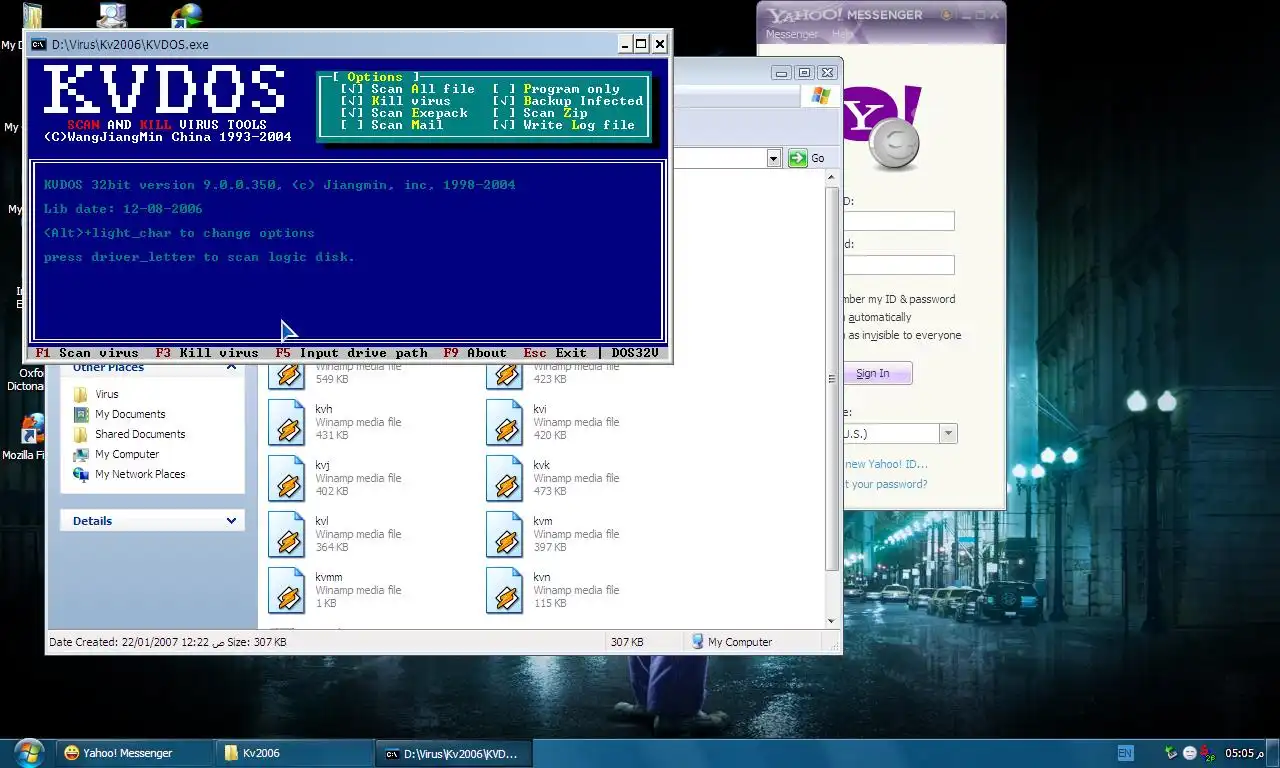Screen dimensions: 1280x768
Task: Click the Yahoo password input field
Action: click(x=899, y=265)
